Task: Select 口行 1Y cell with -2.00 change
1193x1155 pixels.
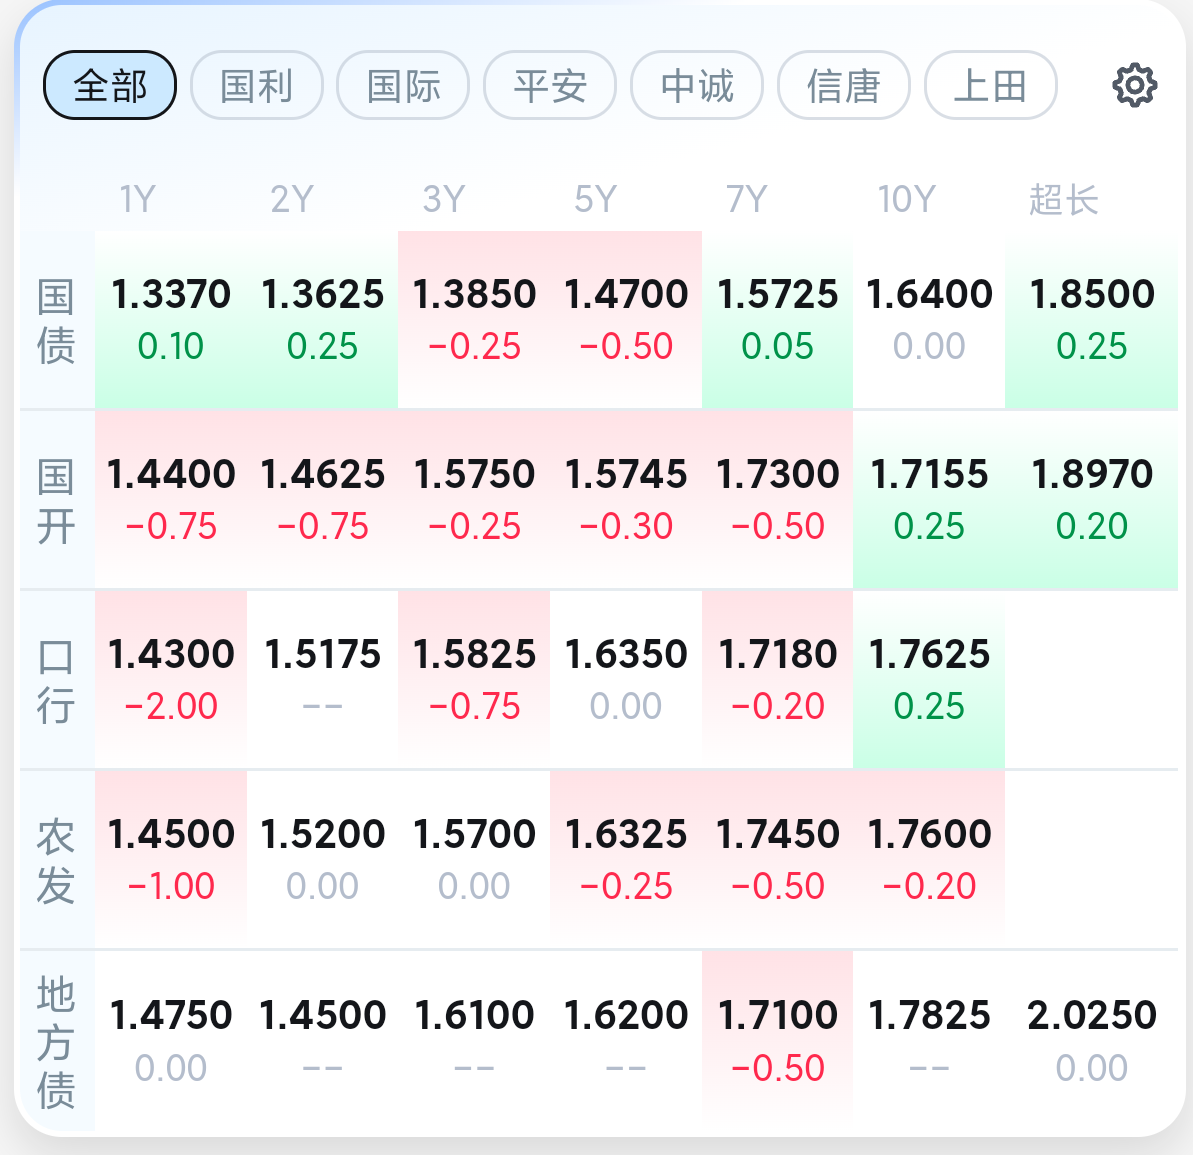Action: (170, 679)
